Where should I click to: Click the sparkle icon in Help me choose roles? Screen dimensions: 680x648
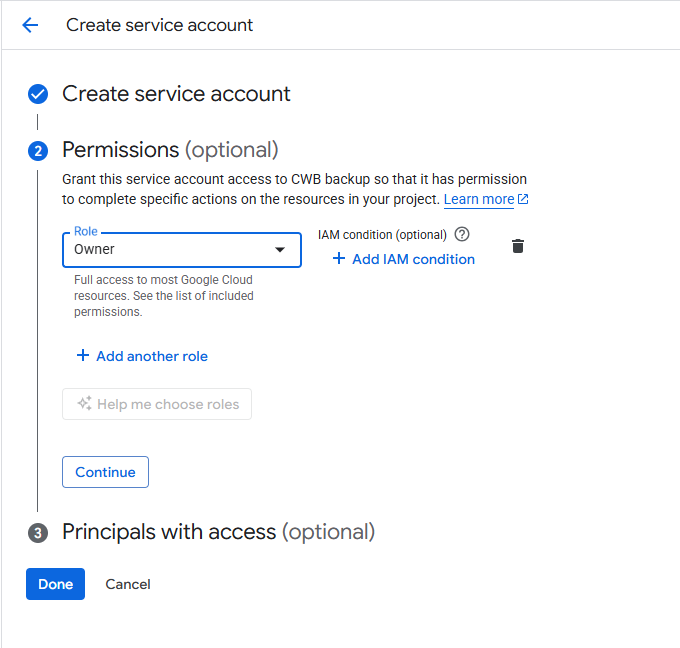tap(85, 403)
